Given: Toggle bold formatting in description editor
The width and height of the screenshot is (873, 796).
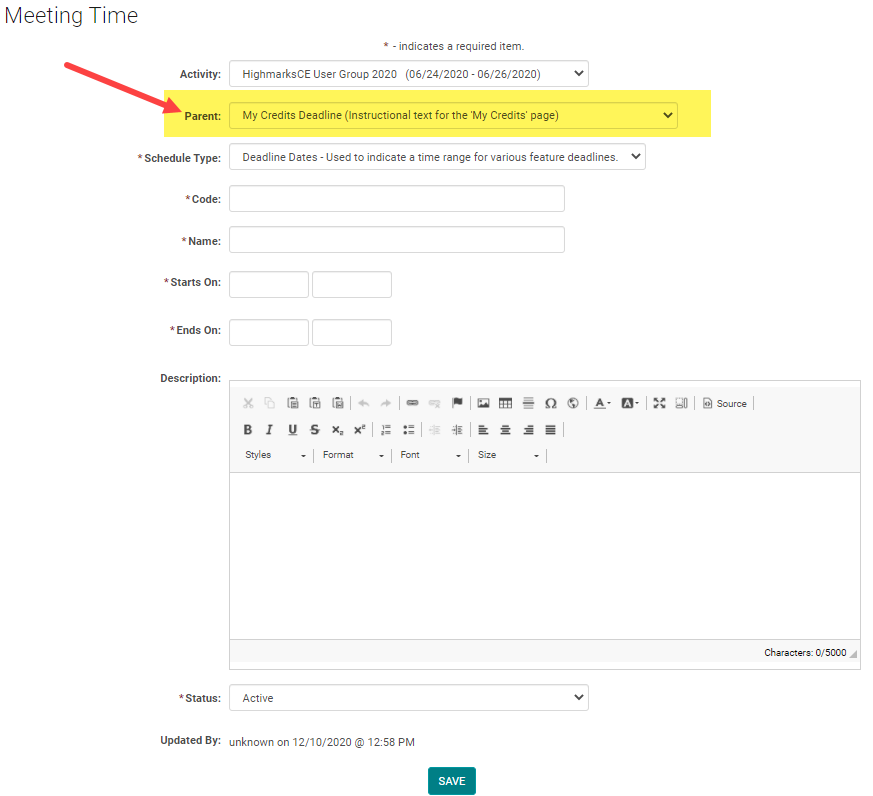Looking at the screenshot, I should tap(248, 430).
